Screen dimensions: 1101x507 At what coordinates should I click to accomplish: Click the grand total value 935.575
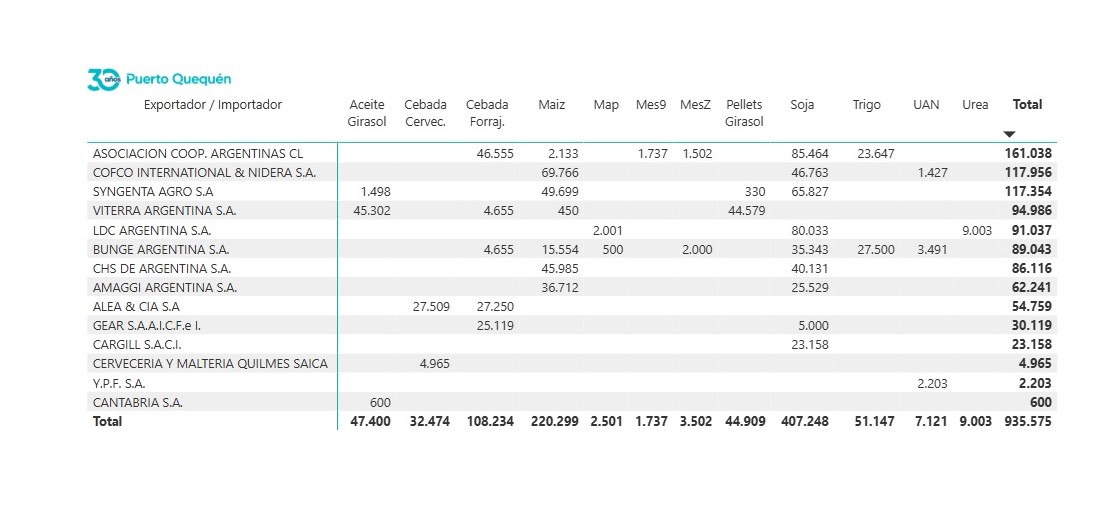pos(1028,421)
